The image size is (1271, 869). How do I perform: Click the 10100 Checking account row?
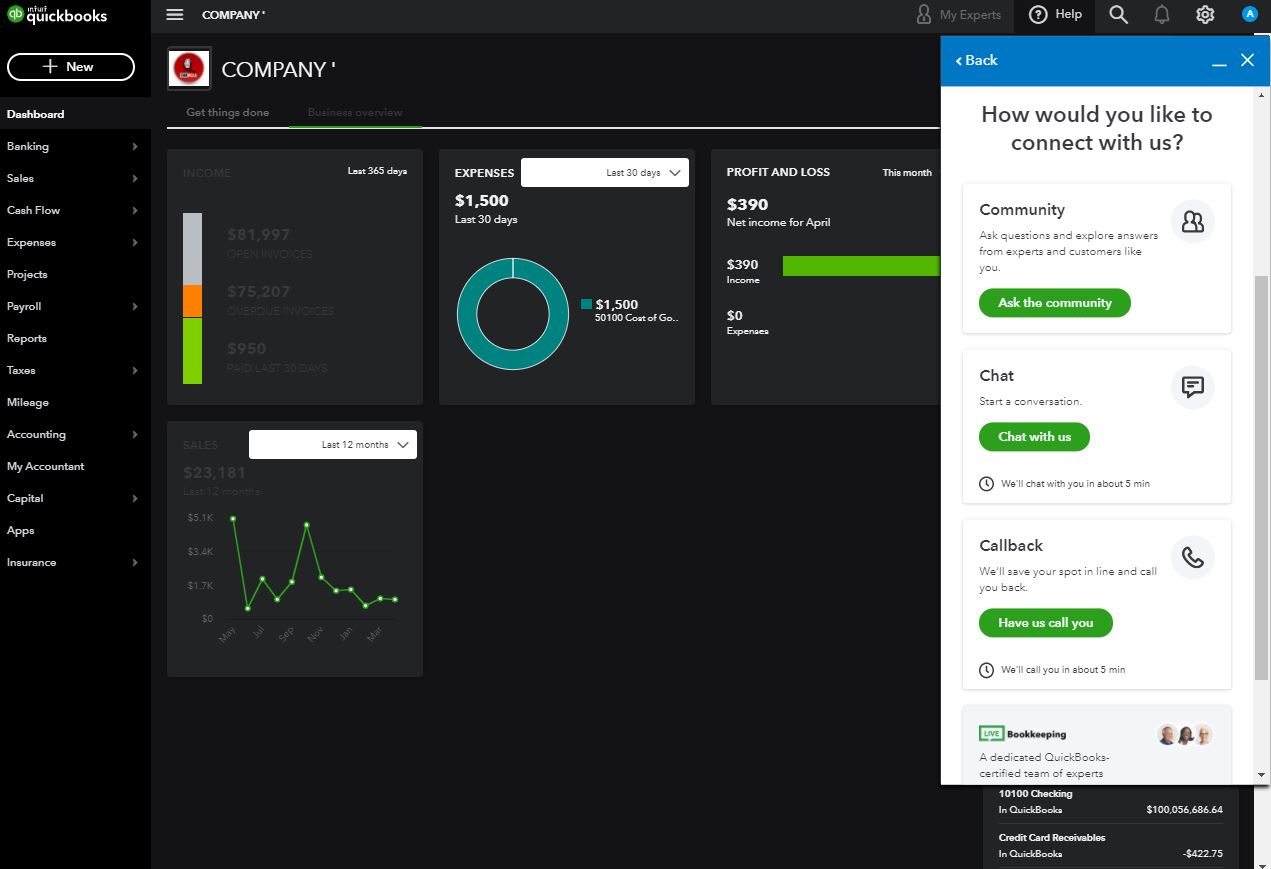click(1110, 802)
